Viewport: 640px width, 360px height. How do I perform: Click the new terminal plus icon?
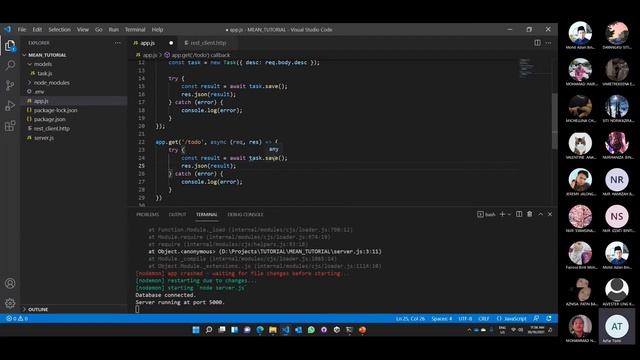(x=502, y=214)
